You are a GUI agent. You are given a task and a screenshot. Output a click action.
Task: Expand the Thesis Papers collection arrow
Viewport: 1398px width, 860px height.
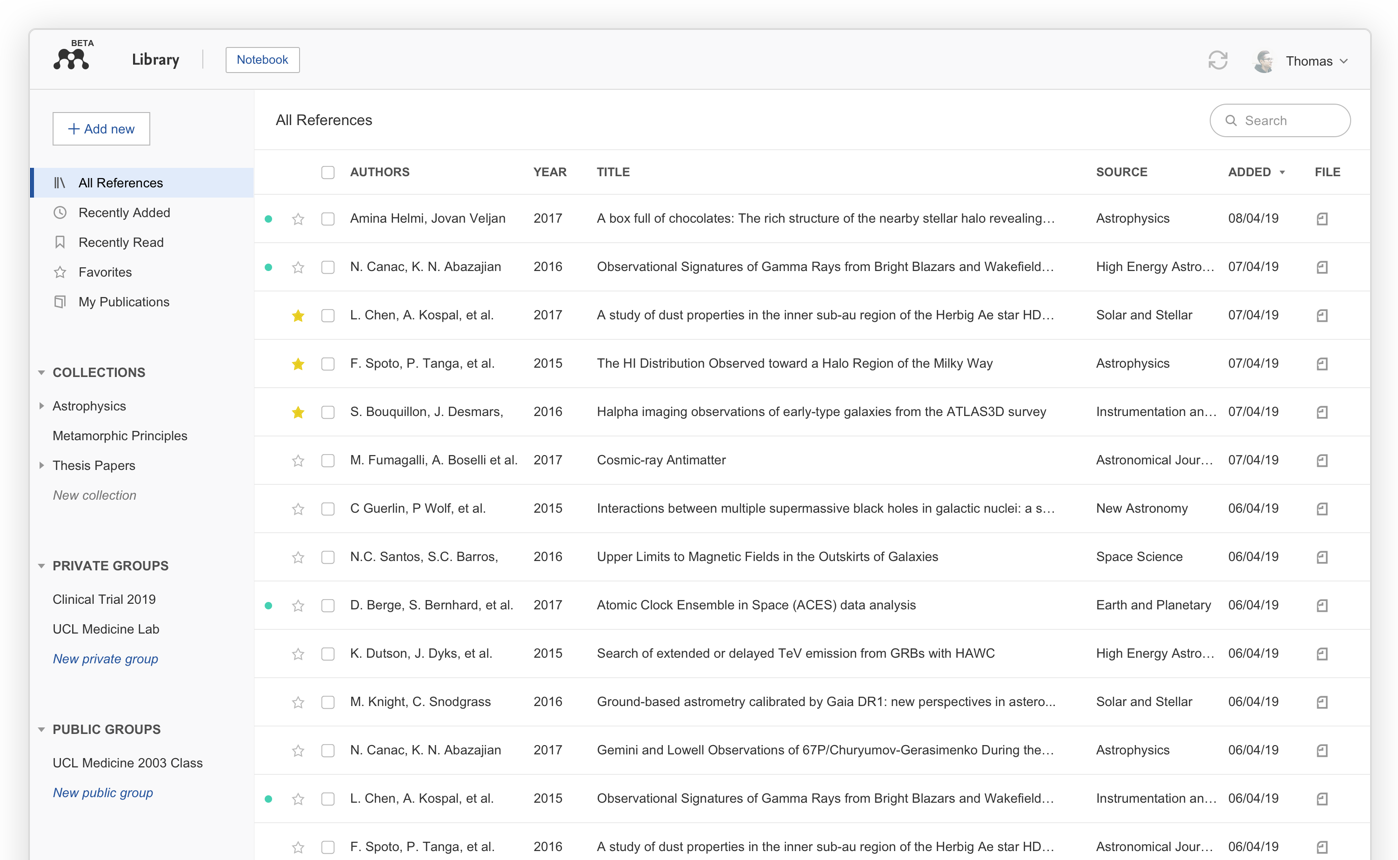tap(41, 465)
